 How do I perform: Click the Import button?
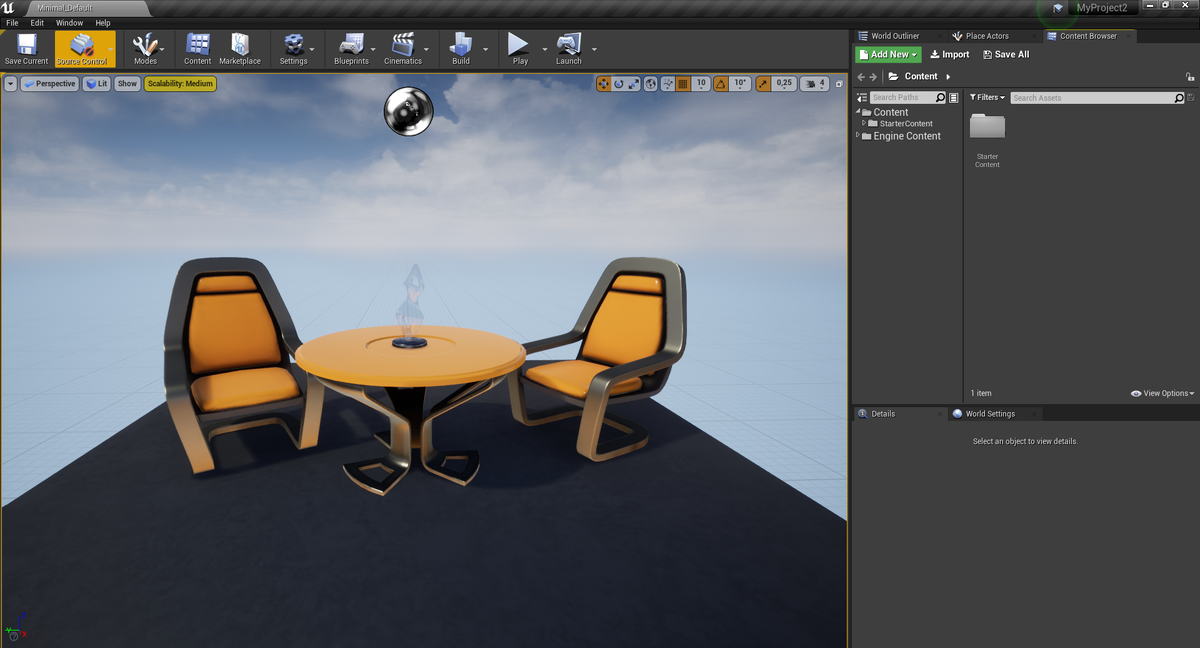tap(950, 54)
